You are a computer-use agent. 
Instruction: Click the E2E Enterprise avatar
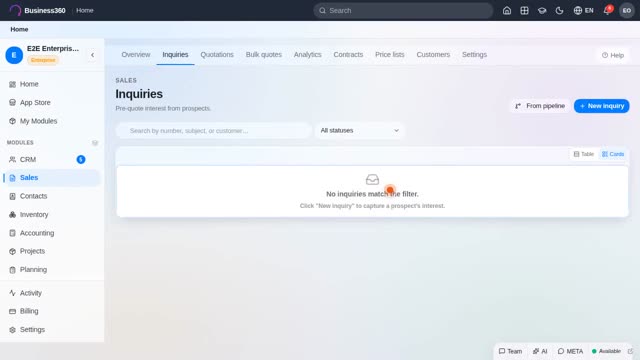tap(14, 55)
